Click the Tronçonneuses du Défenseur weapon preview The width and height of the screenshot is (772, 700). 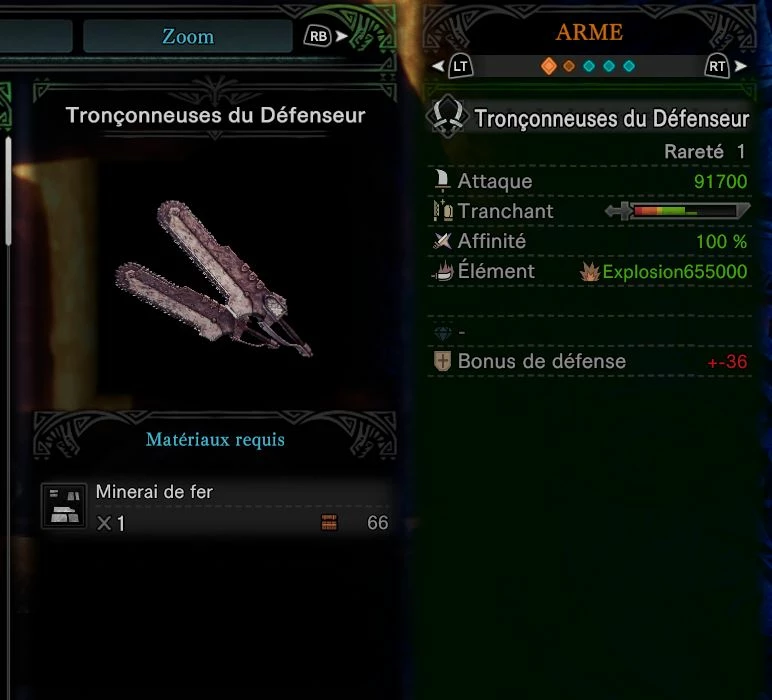click(x=213, y=279)
